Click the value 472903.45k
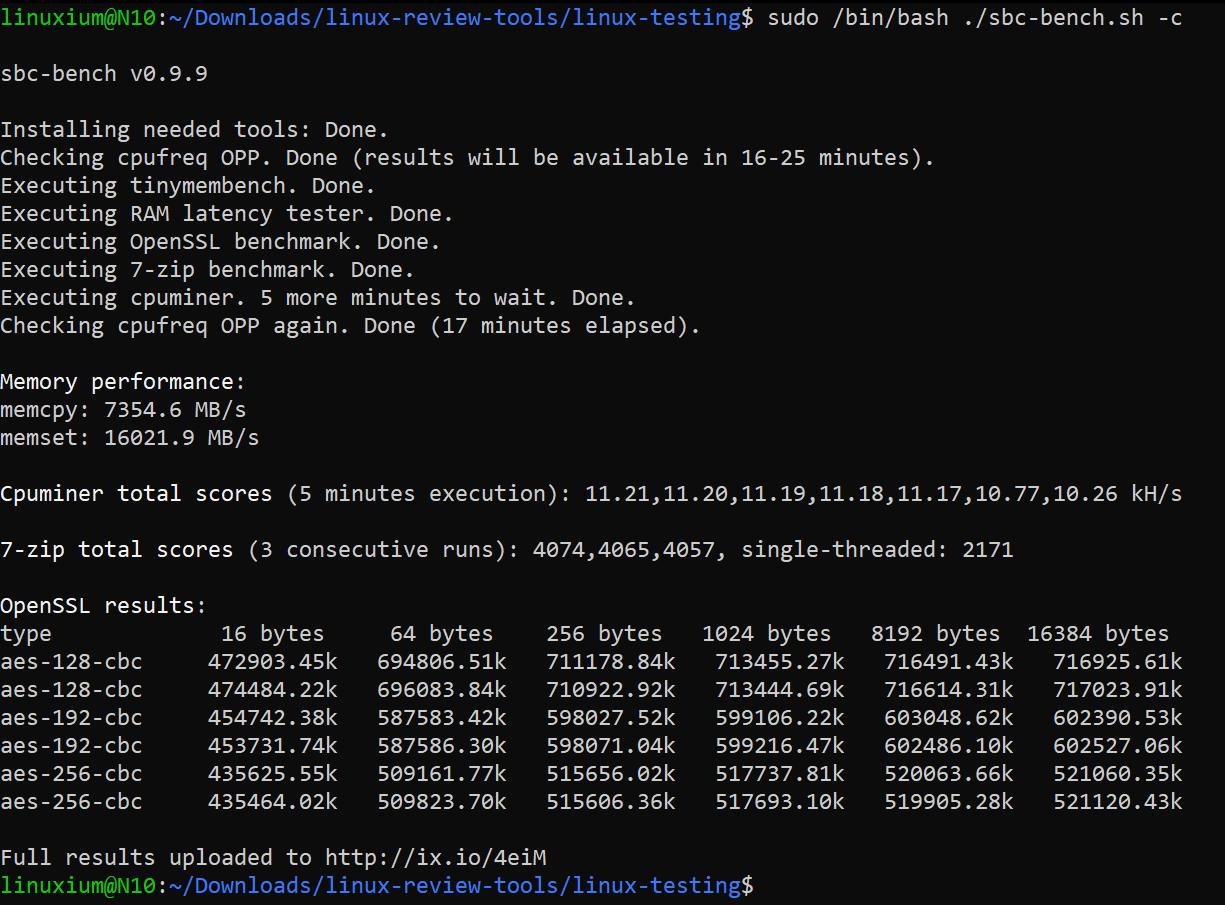 point(273,661)
